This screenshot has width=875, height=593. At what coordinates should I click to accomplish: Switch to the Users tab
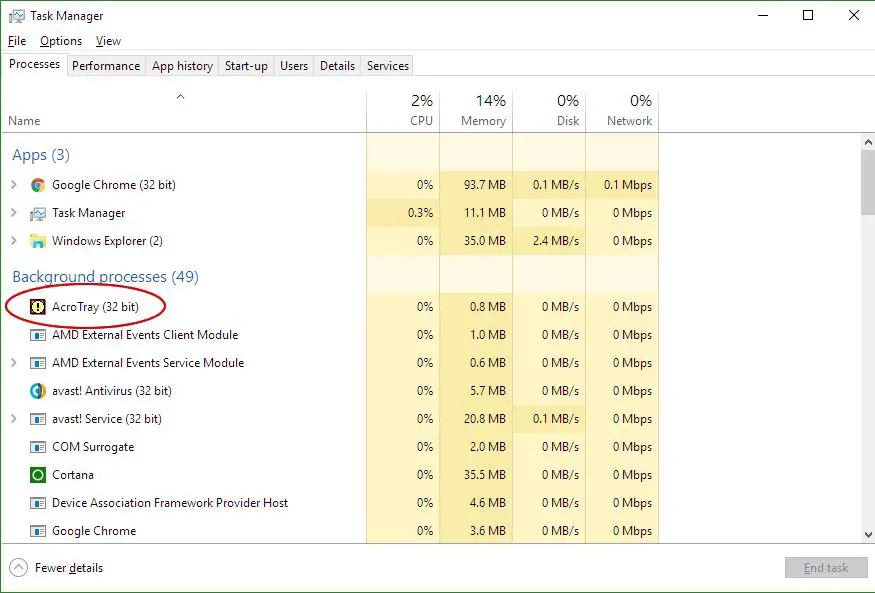click(294, 66)
